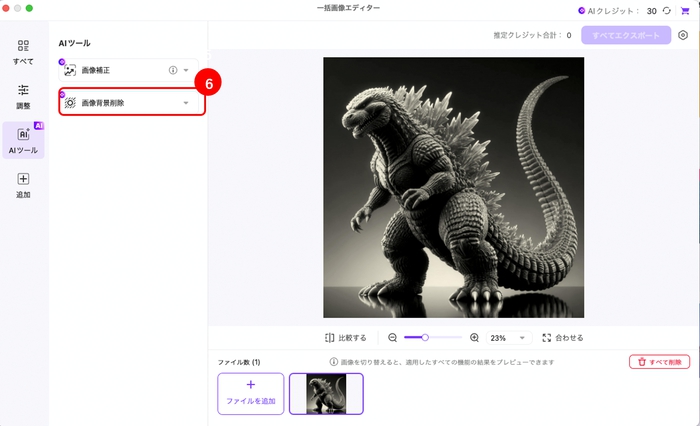Zoom in with magnifier plus icon
This screenshot has width=700, height=426.
coord(475,338)
